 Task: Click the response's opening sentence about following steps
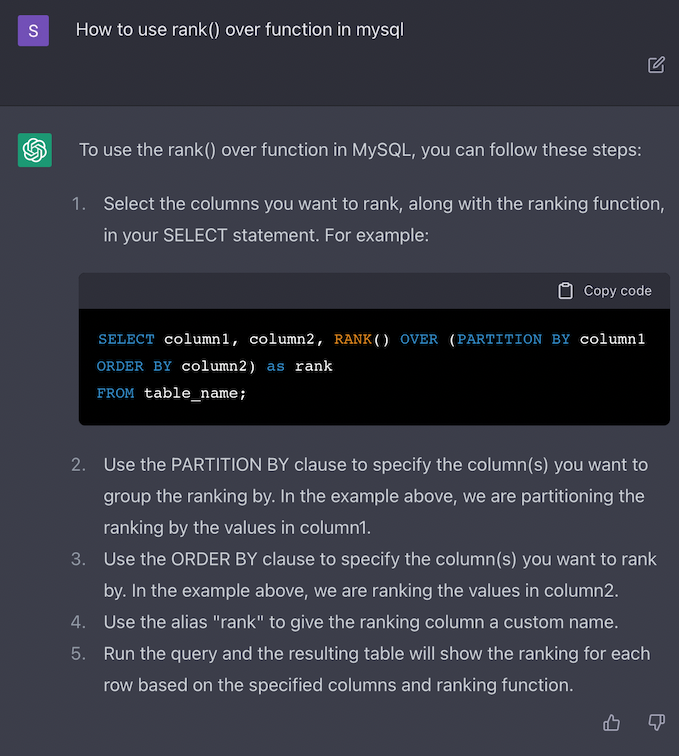[x=360, y=150]
